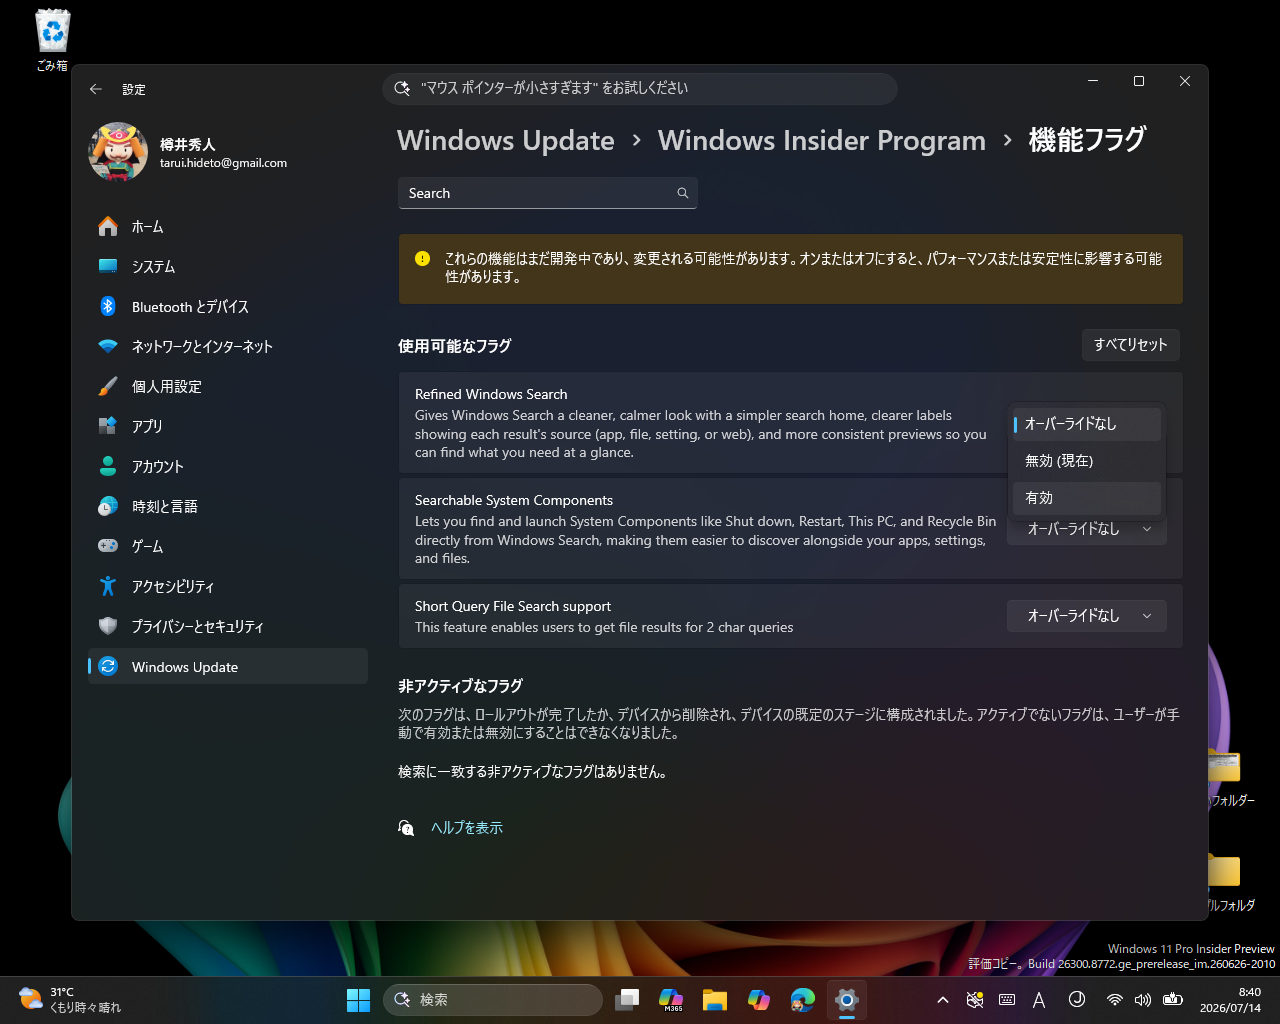Click the user profile avatar picture
The height and width of the screenshot is (1024, 1280).
tap(118, 152)
